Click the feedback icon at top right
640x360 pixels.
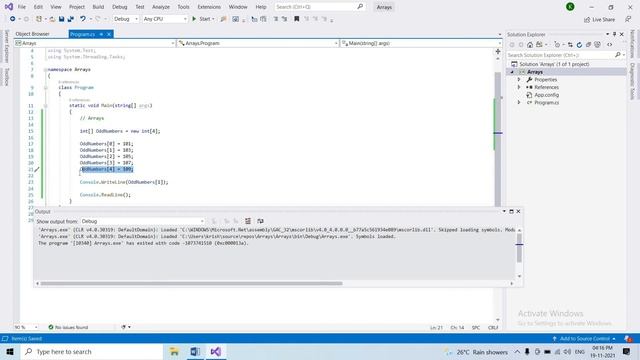pyautogui.click(x=628, y=19)
